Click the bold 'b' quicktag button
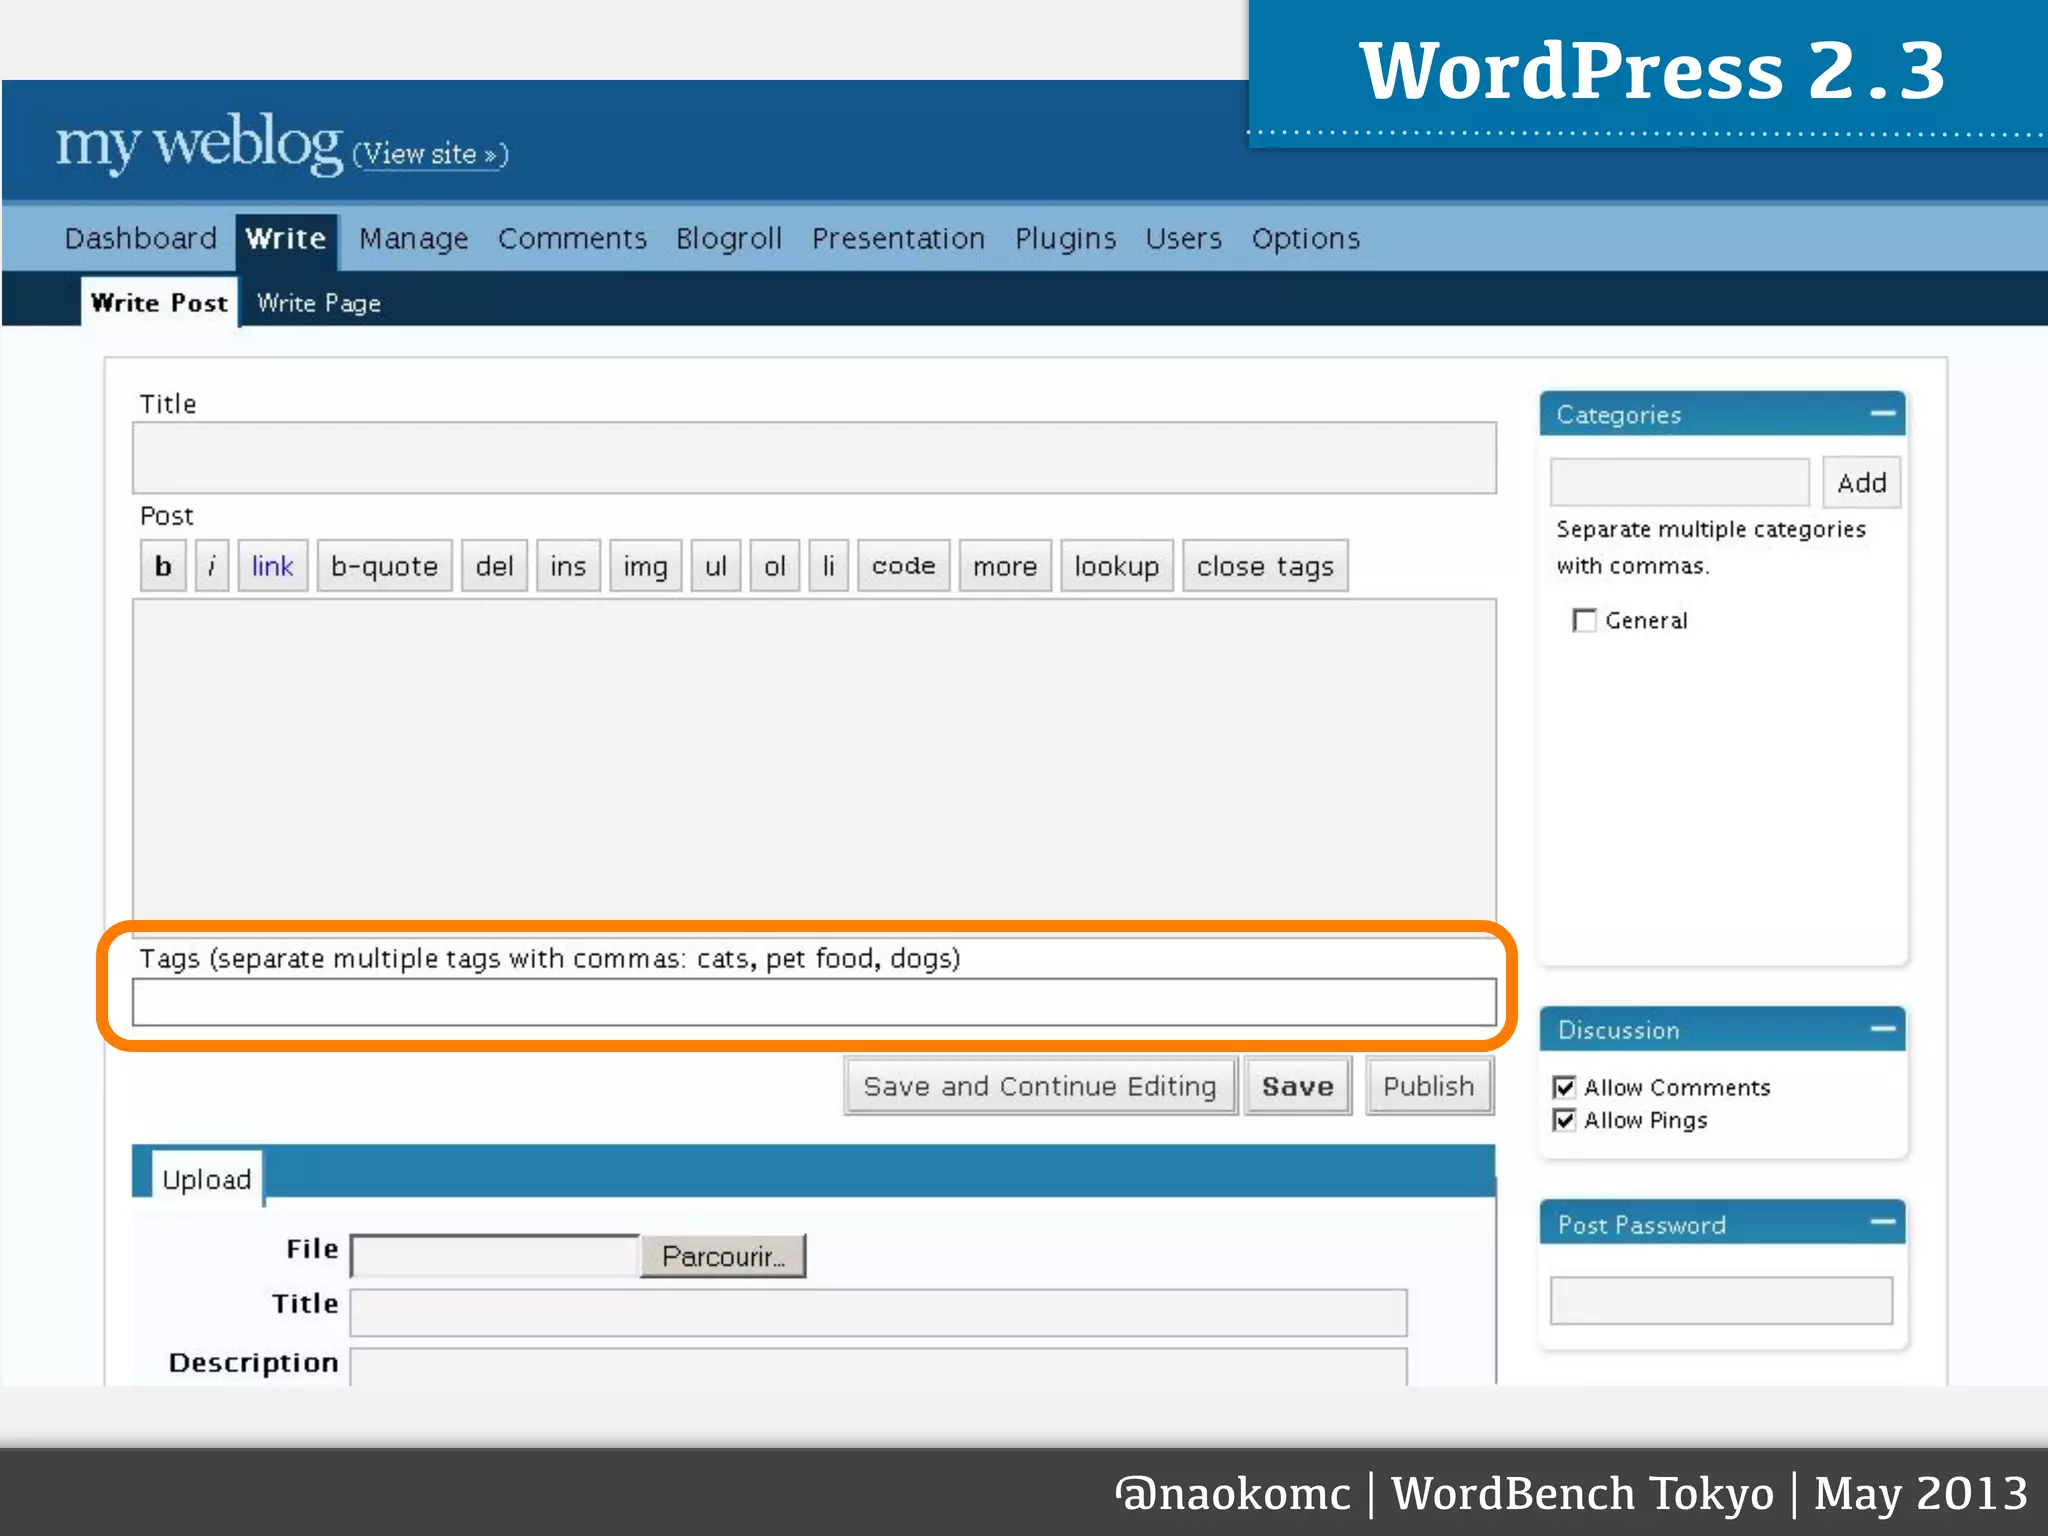 tap(163, 566)
